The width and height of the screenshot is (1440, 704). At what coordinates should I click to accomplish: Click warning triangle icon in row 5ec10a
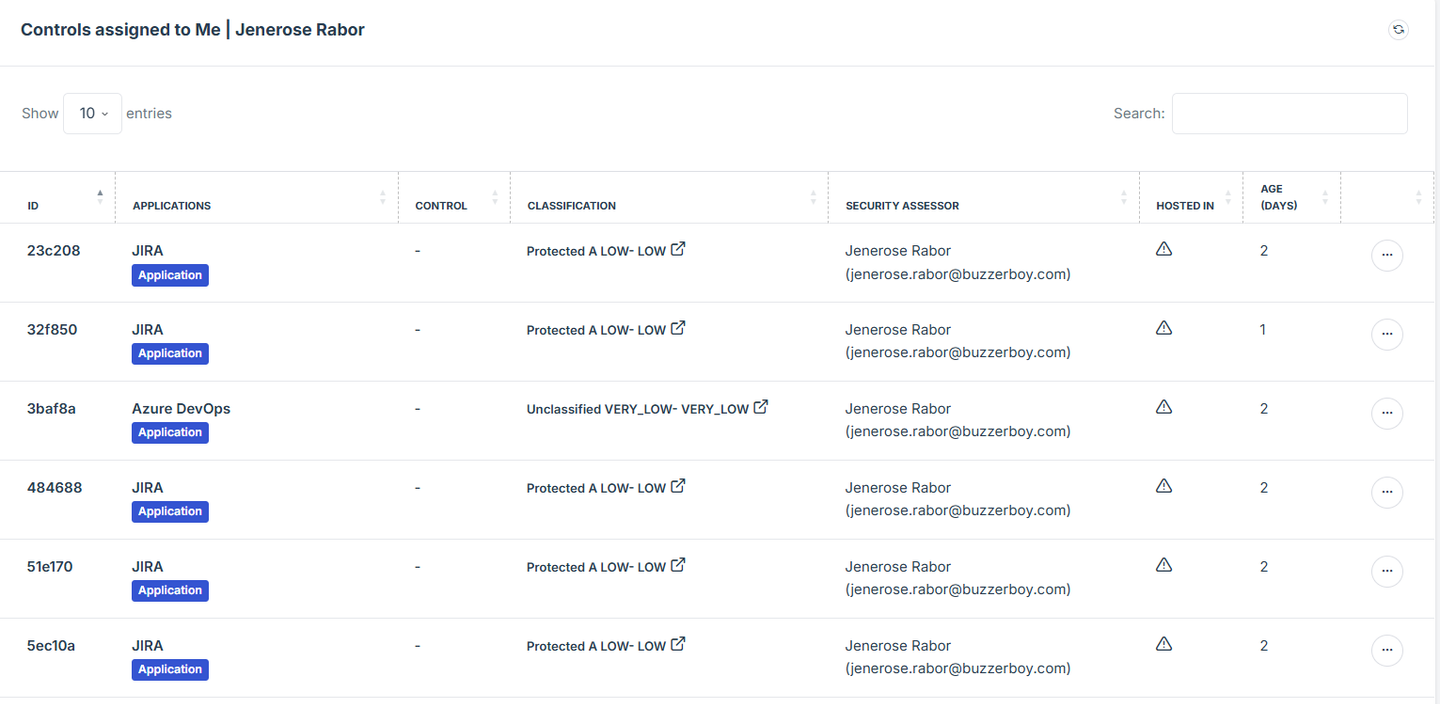pyautogui.click(x=1164, y=644)
